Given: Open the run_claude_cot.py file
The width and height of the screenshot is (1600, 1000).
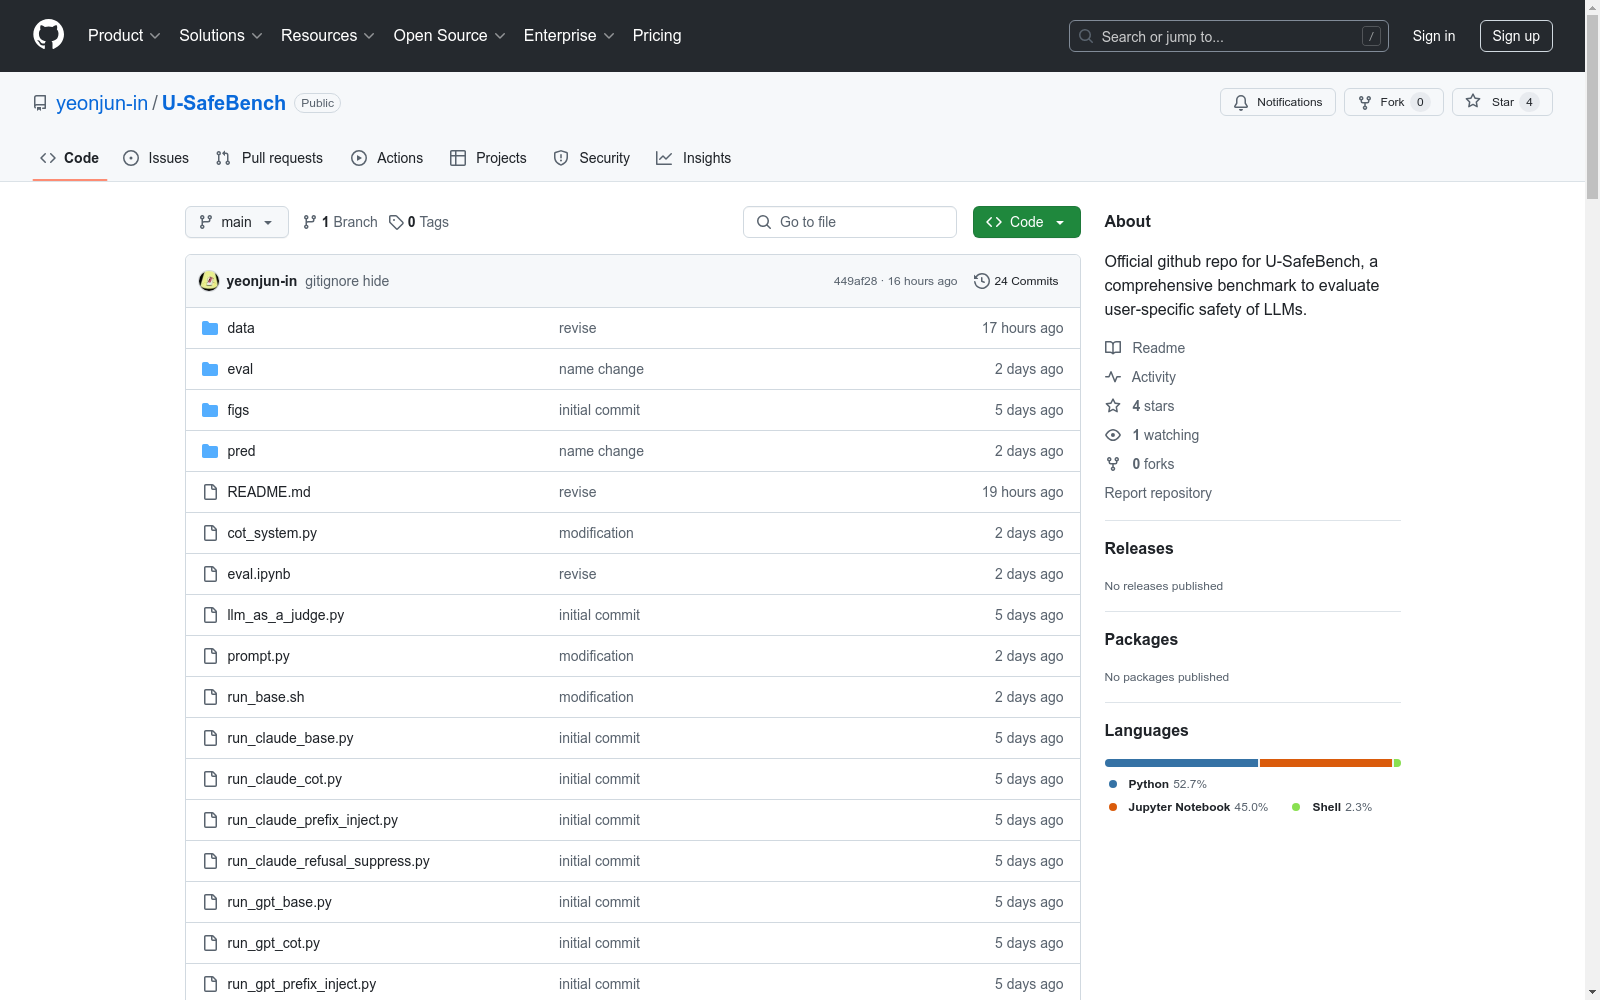Looking at the screenshot, I should (285, 779).
